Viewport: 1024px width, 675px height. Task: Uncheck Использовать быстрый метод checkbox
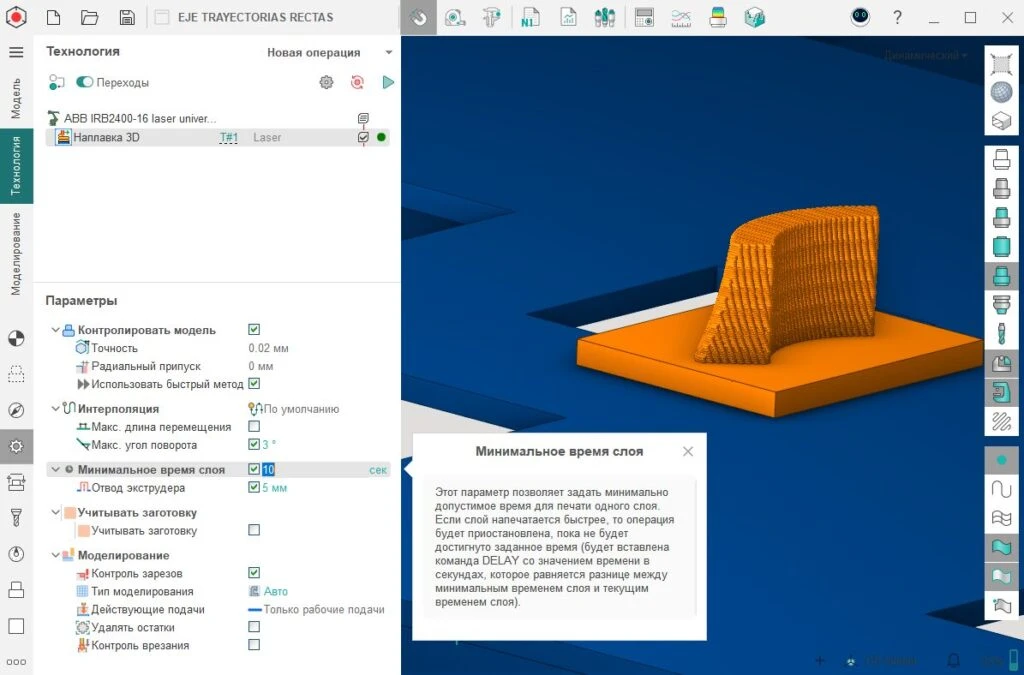pos(254,383)
